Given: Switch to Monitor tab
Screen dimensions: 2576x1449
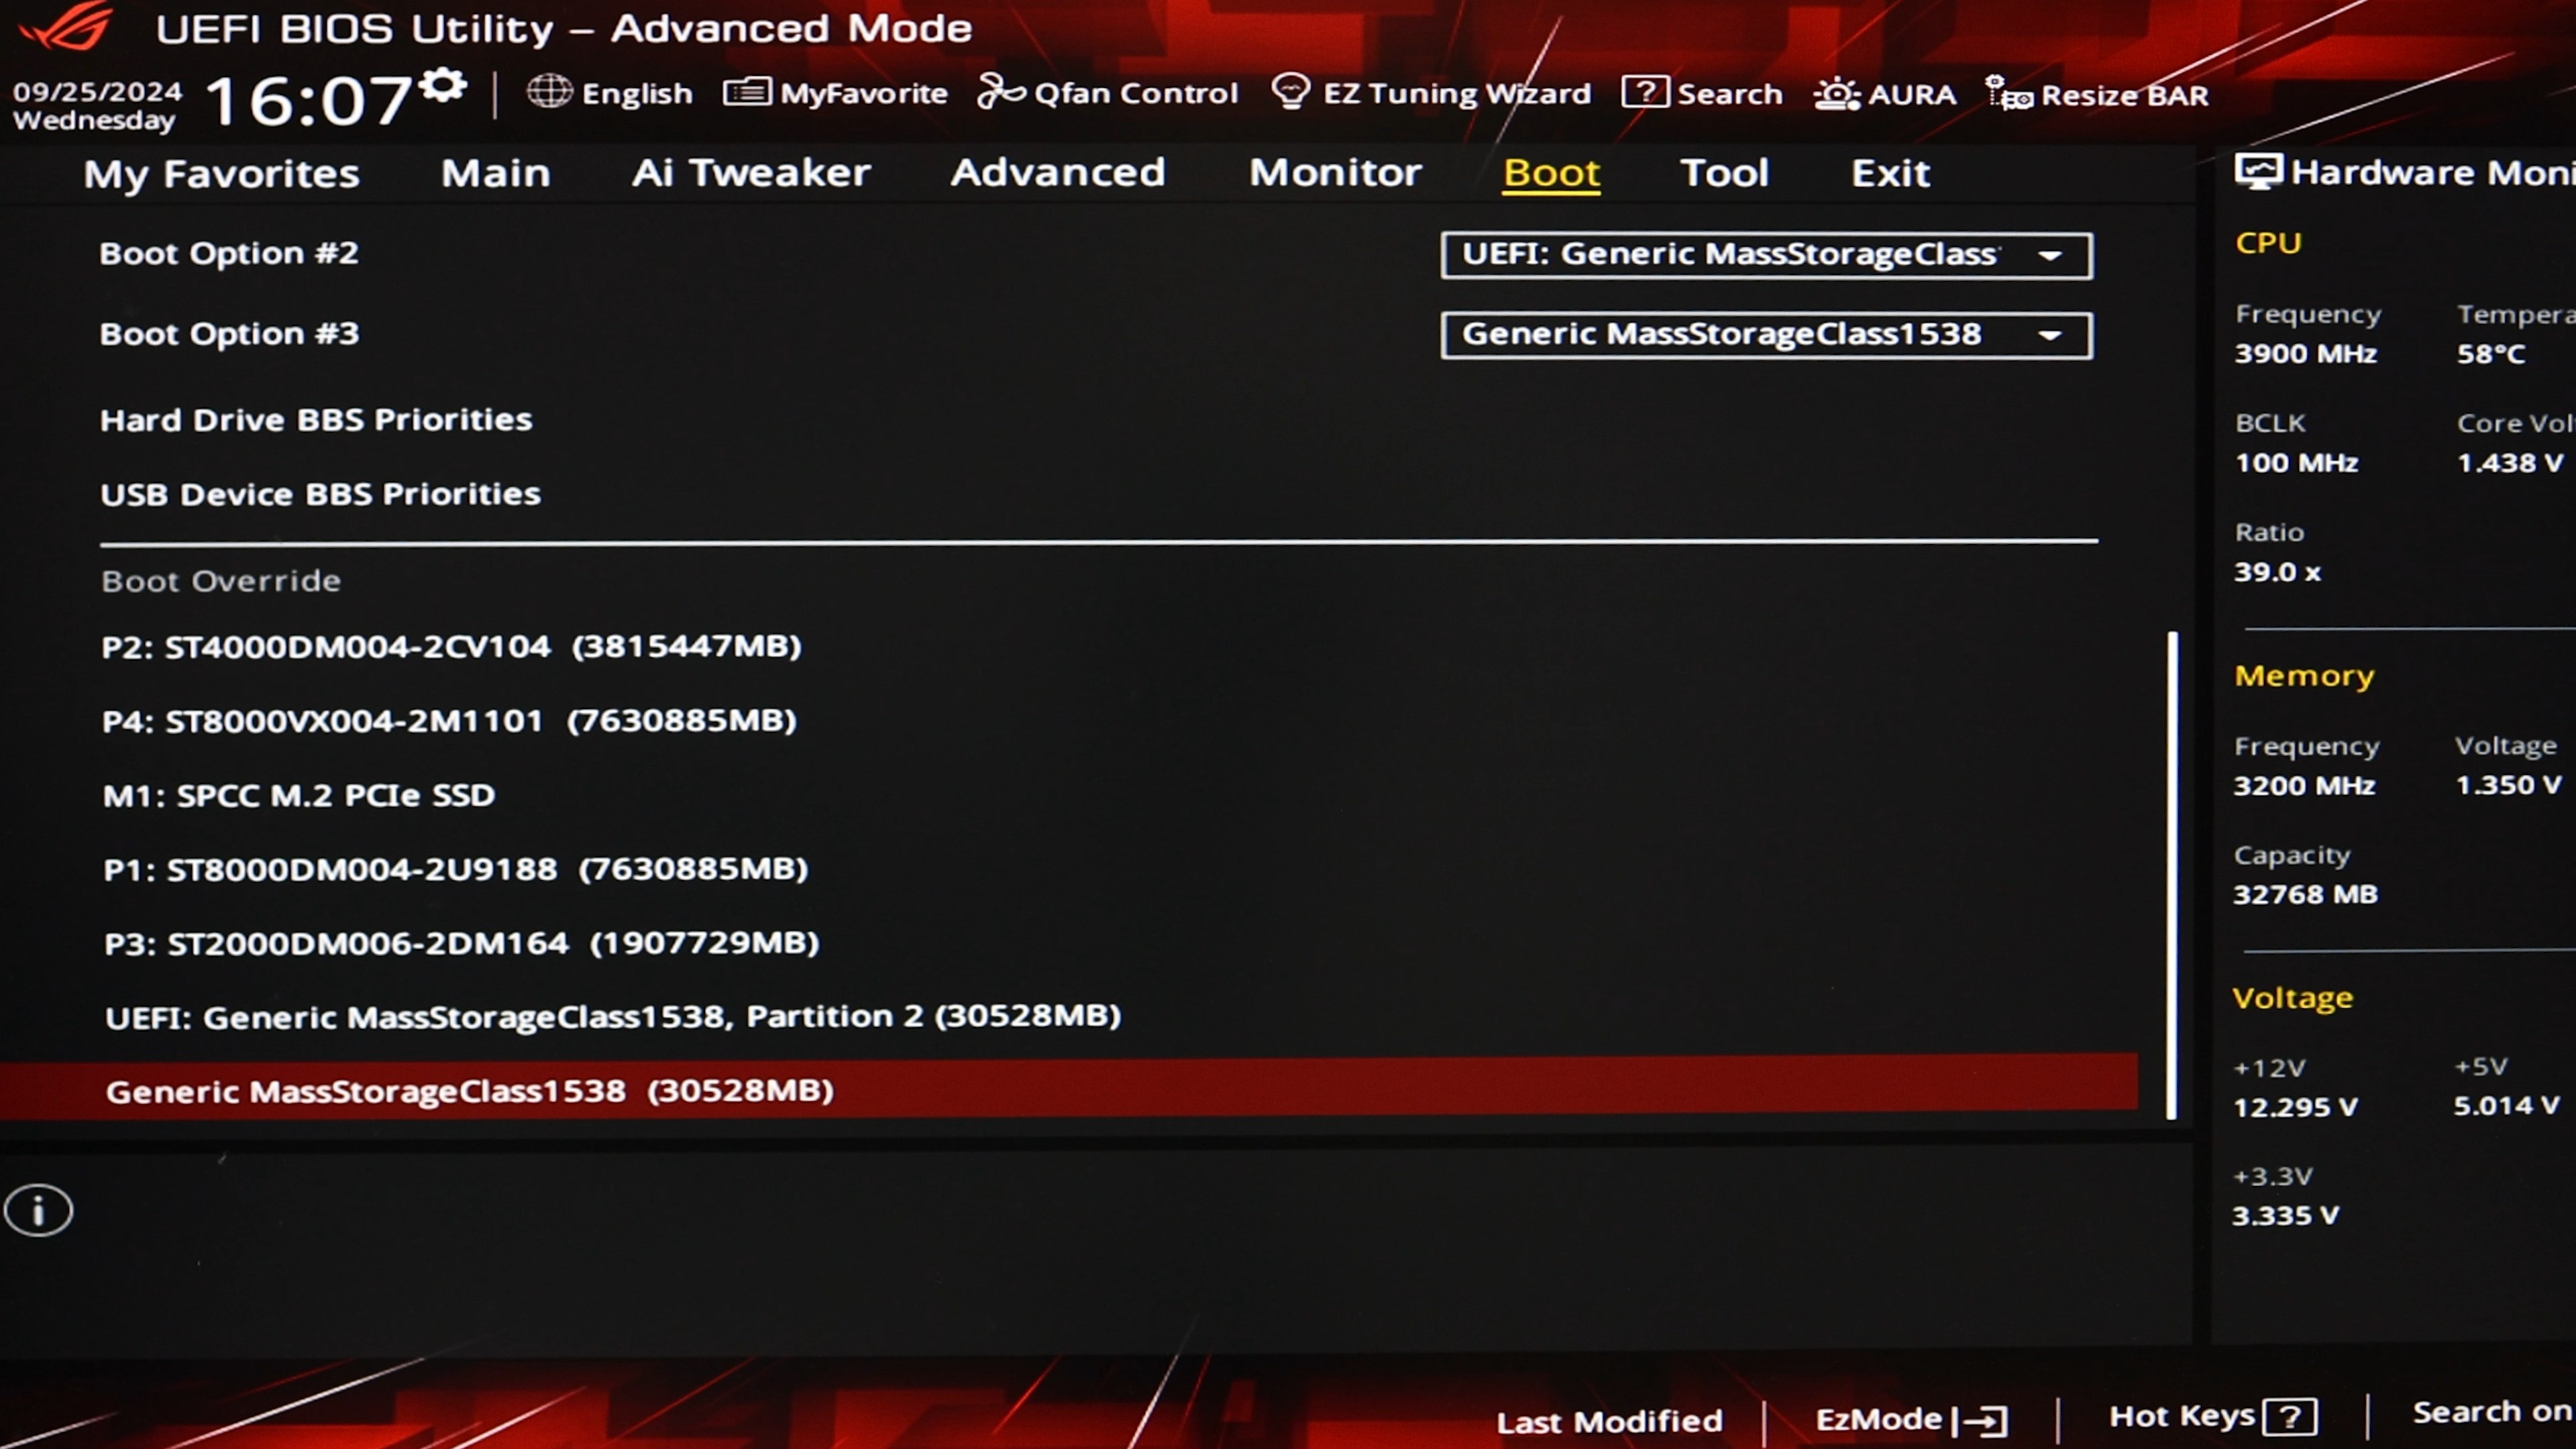Looking at the screenshot, I should click(1335, 173).
